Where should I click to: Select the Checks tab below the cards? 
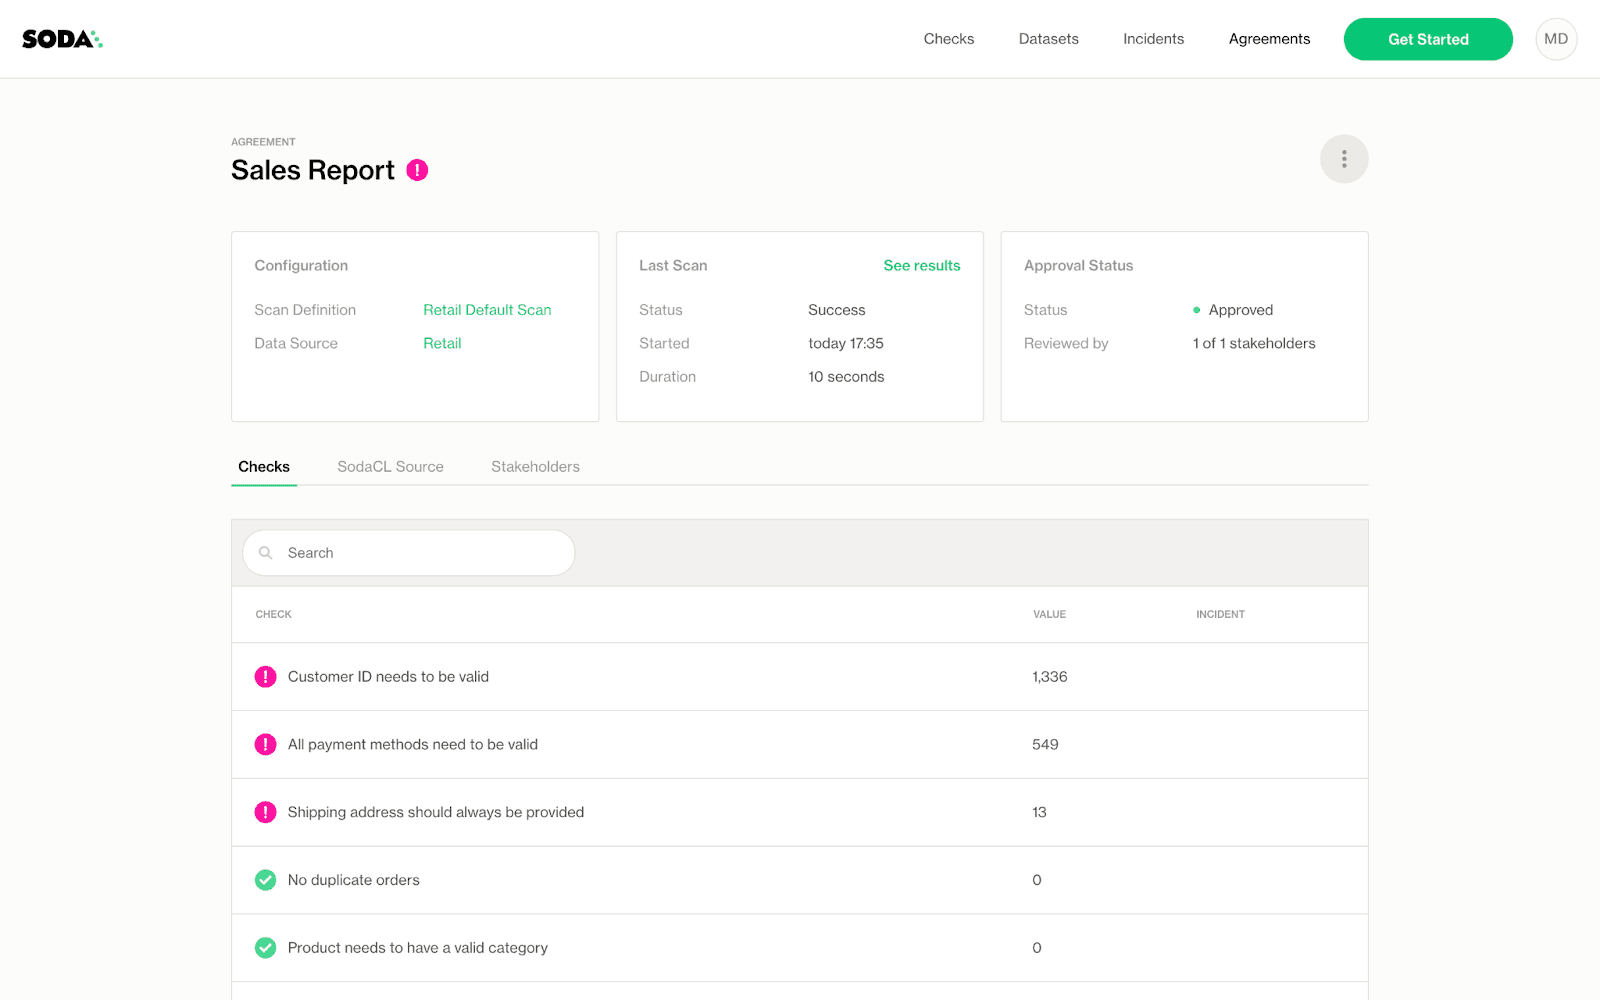[264, 467]
